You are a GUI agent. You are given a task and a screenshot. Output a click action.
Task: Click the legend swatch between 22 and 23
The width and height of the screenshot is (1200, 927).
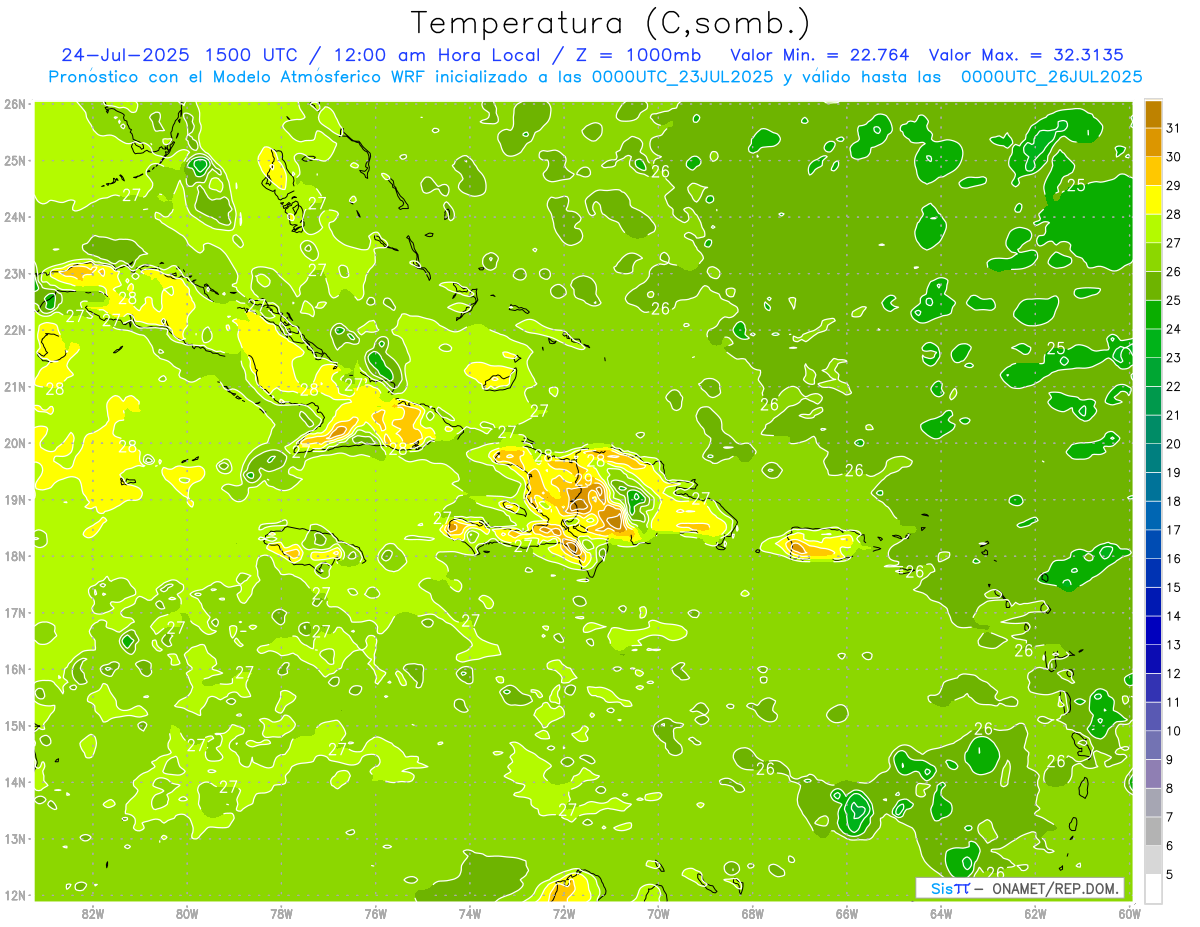click(x=1153, y=372)
